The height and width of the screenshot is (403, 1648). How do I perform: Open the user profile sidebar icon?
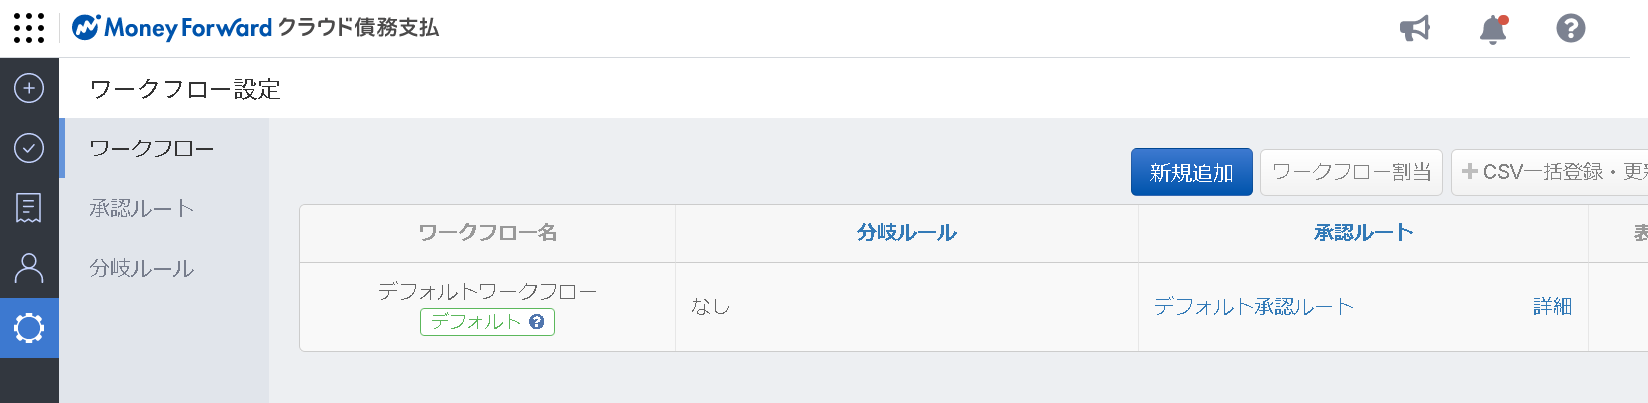(29, 268)
